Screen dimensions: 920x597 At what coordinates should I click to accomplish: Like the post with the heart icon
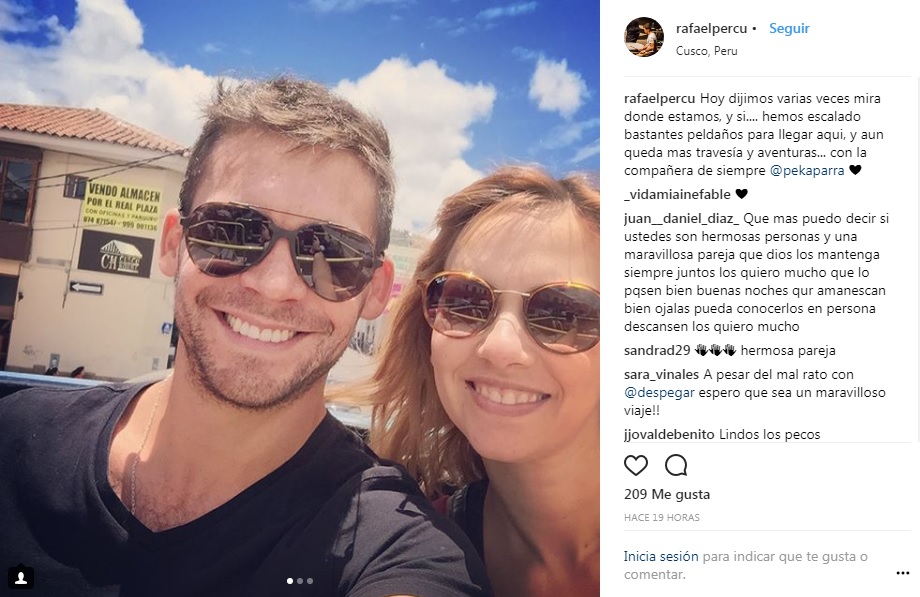tap(635, 466)
